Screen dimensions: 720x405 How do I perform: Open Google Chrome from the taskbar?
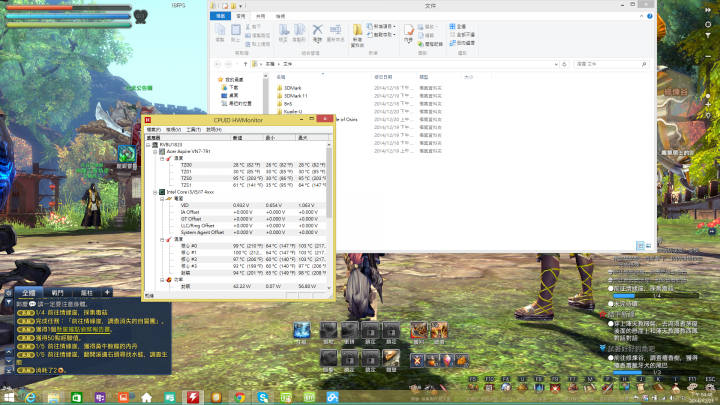pos(239,398)
